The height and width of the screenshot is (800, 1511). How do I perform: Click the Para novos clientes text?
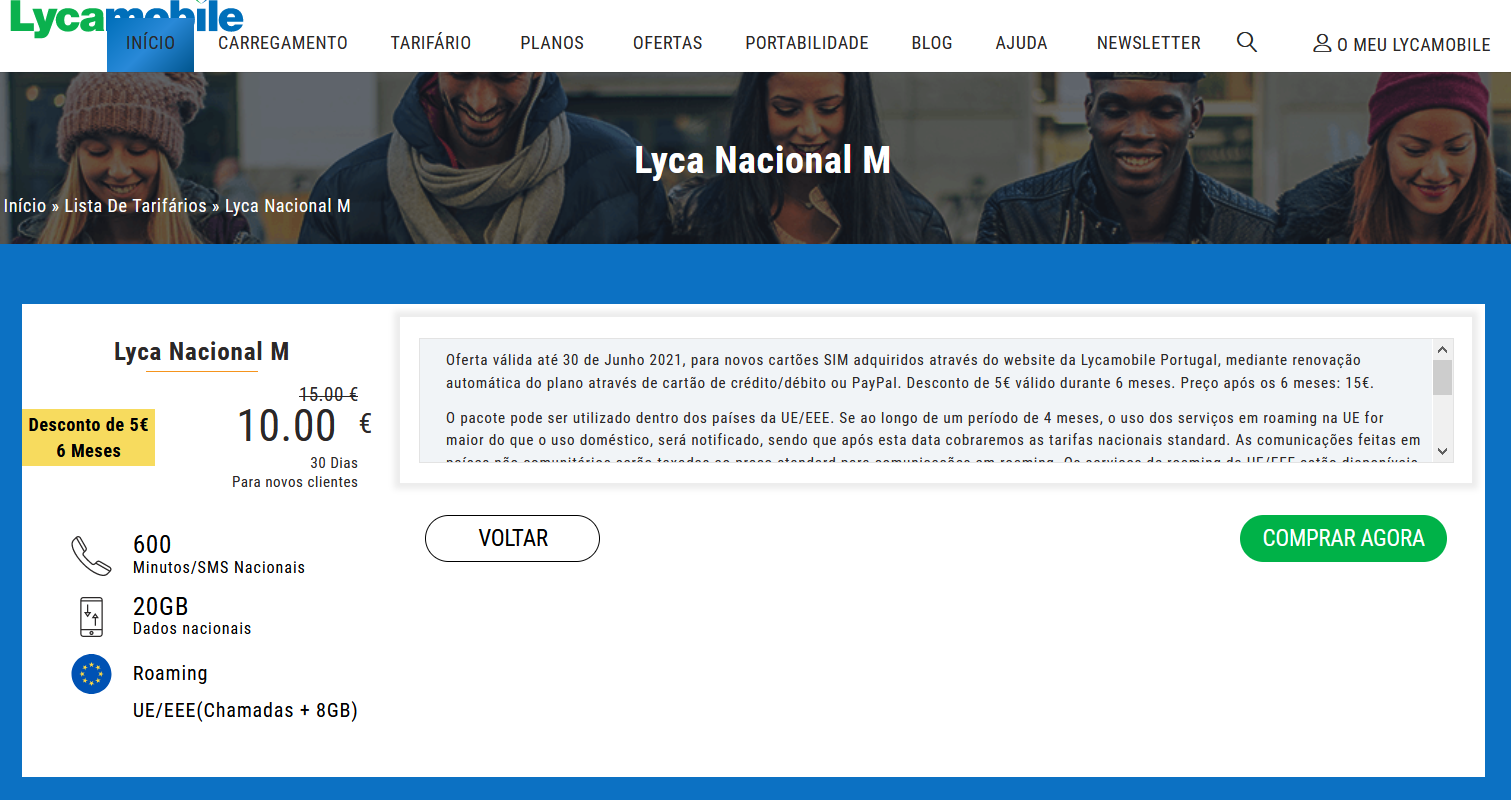[x=295, y=482]
